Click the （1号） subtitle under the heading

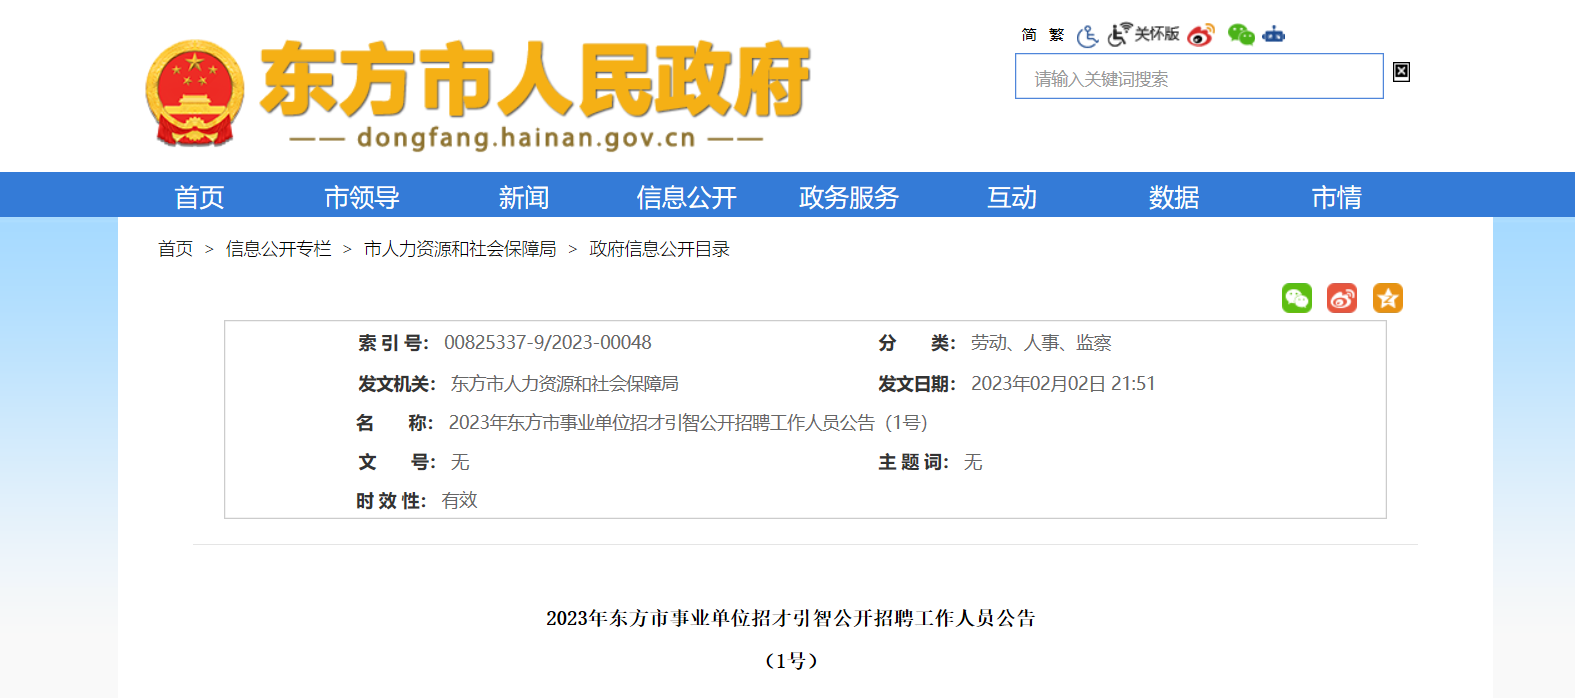pyautogui.click(x=791, y=660)
